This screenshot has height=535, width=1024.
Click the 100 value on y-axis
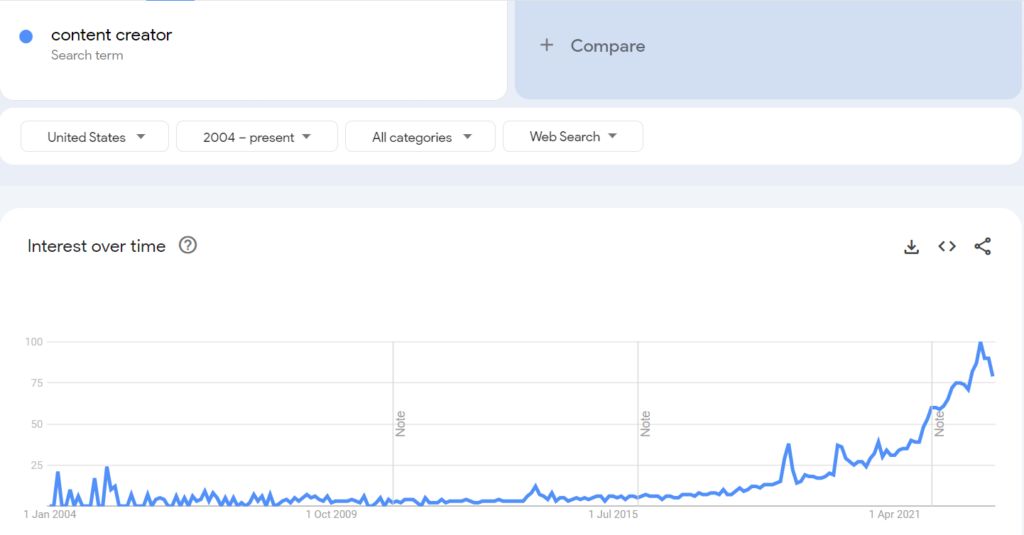coord(34,342)
